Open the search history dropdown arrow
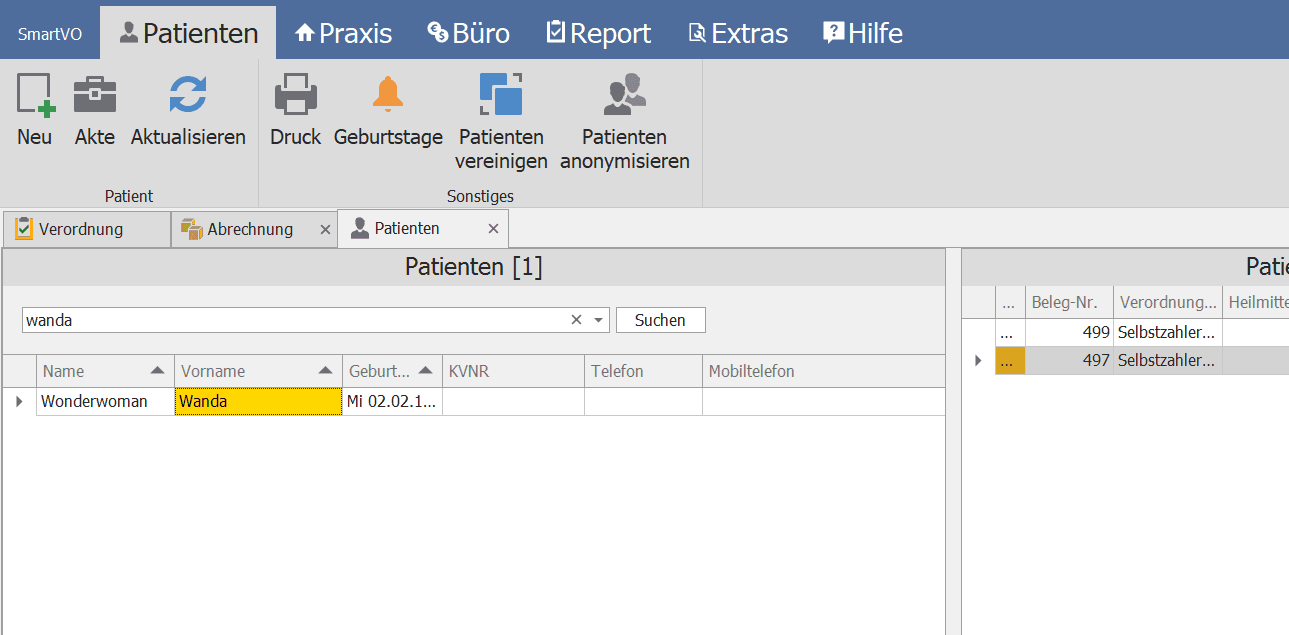1289x635 pixels. point(599,320)
